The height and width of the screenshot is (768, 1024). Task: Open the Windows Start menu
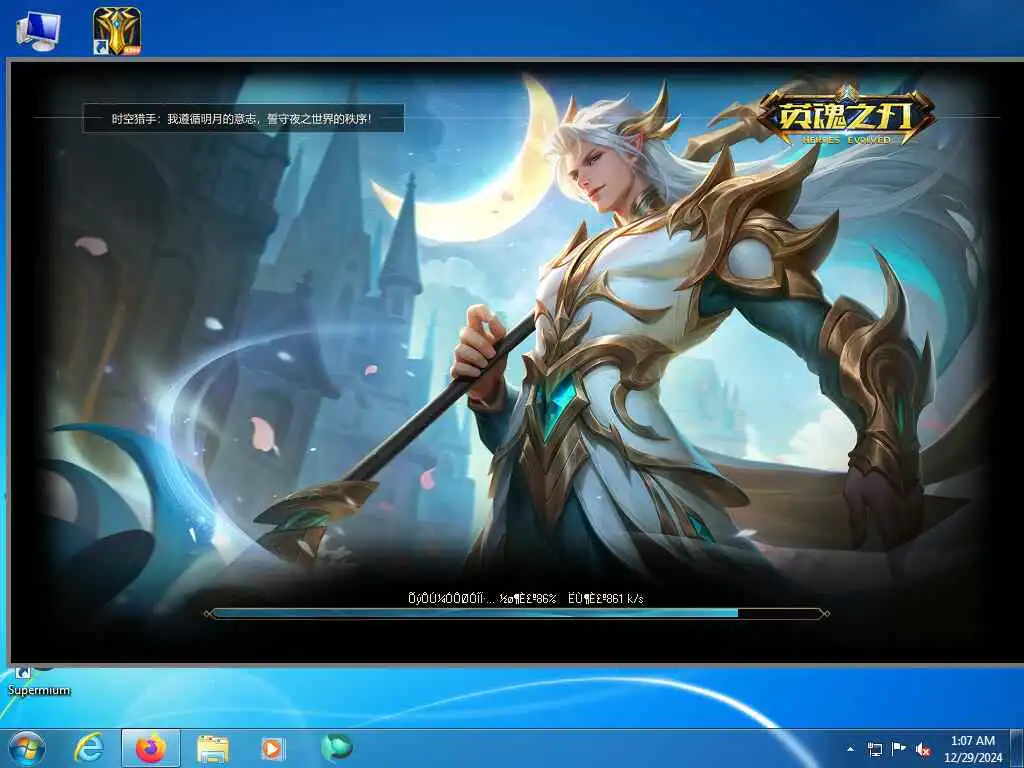click(27, 748)
